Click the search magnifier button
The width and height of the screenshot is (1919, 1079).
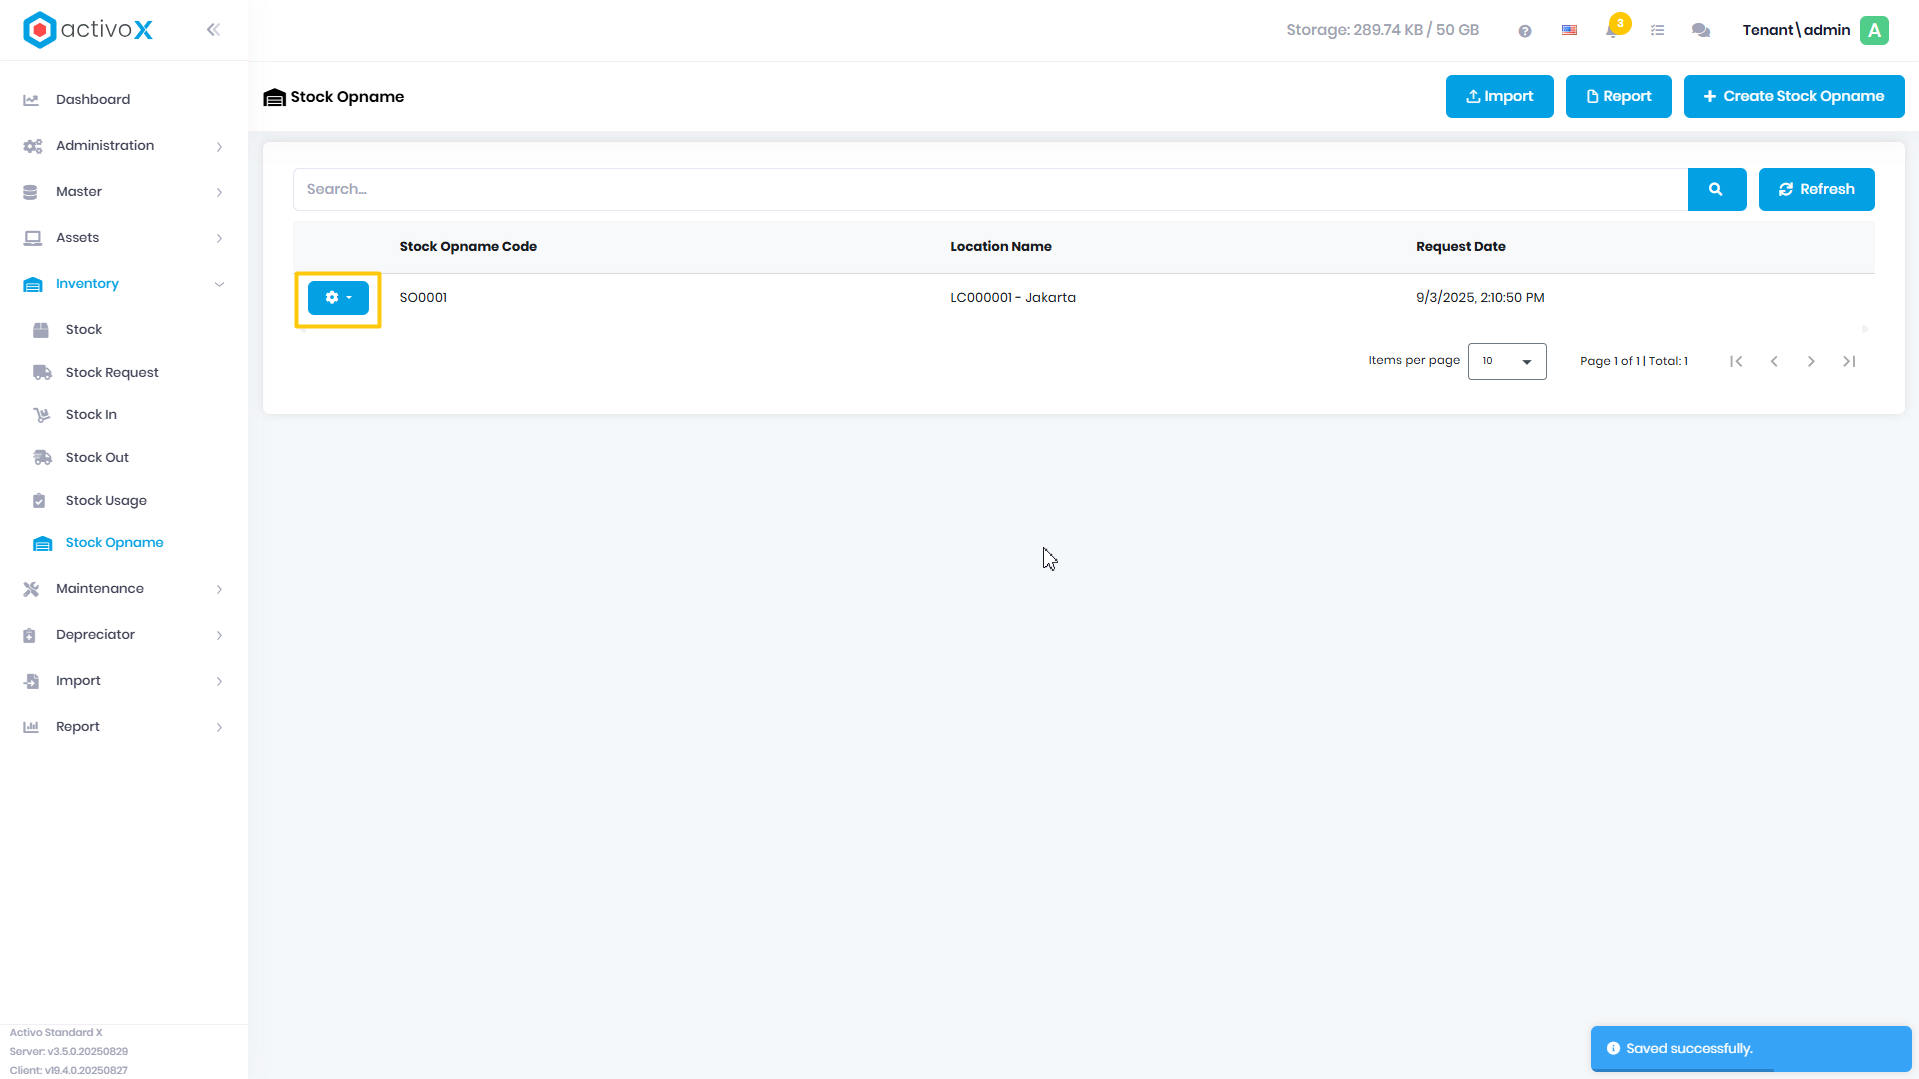coord(1717,189)
